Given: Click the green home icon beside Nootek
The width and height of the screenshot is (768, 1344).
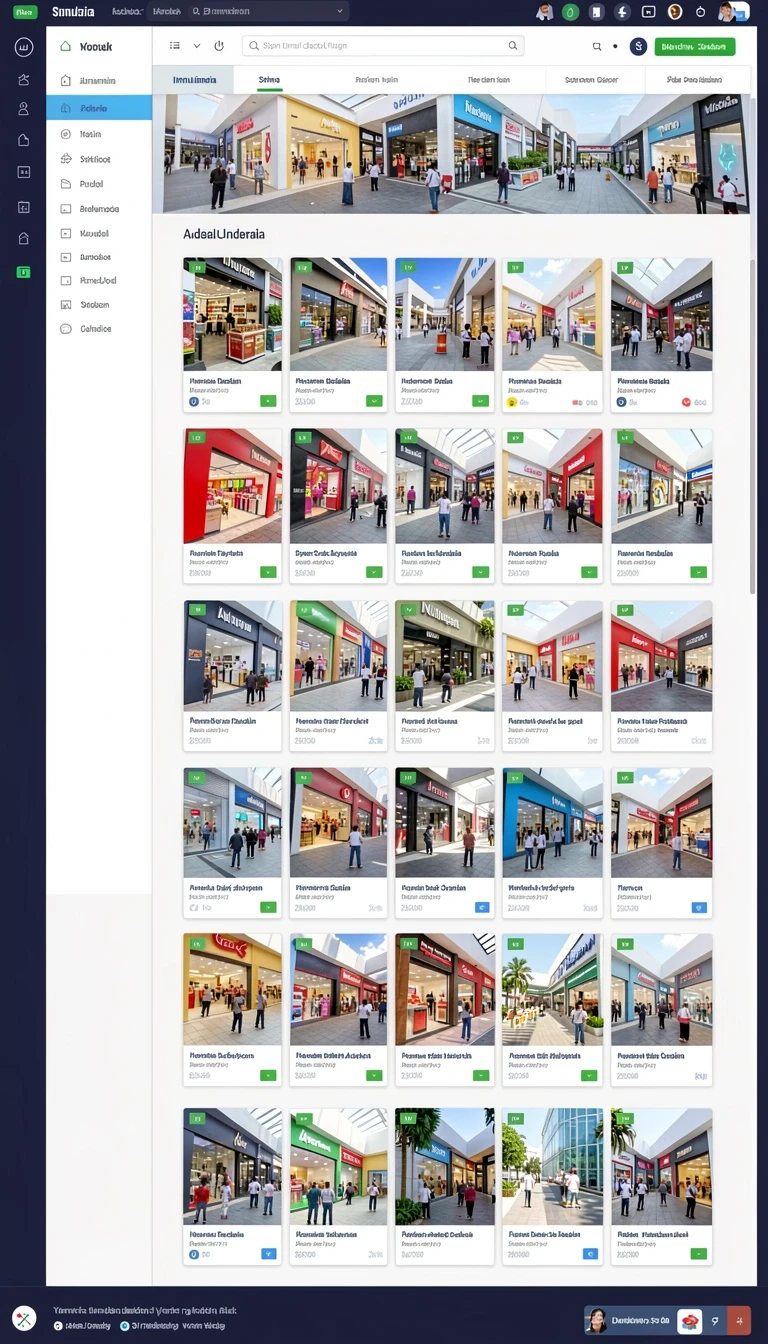Looking at the screenshot, I should [66, 46].
